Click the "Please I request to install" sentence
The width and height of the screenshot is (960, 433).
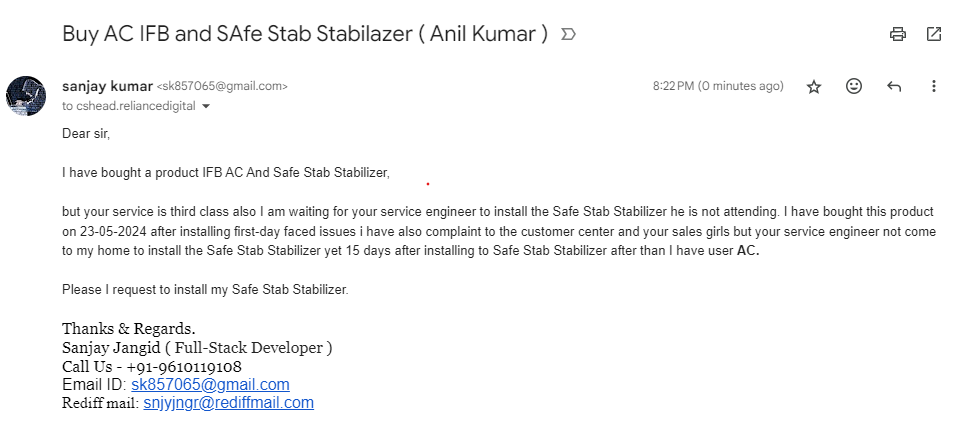coord(204,290)
